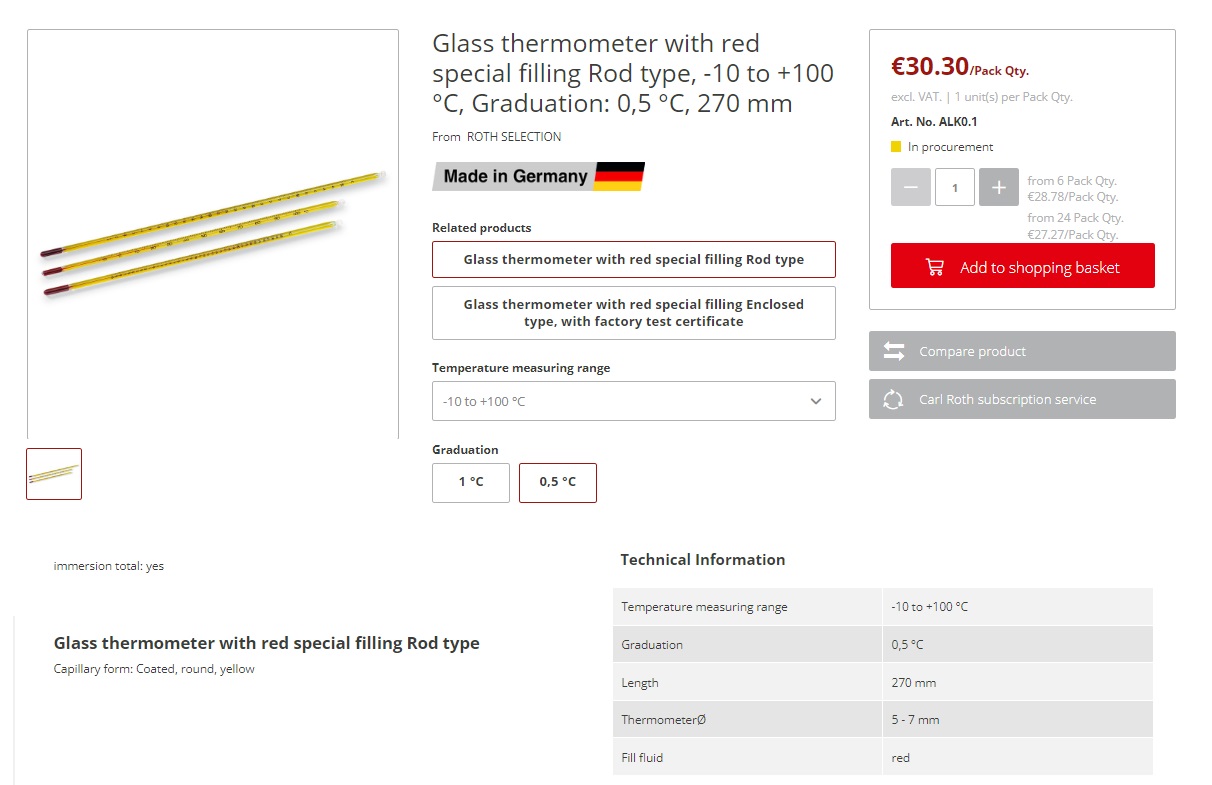Click the quantity input field
The image size is (1212, 785).
tap(954, 188)
